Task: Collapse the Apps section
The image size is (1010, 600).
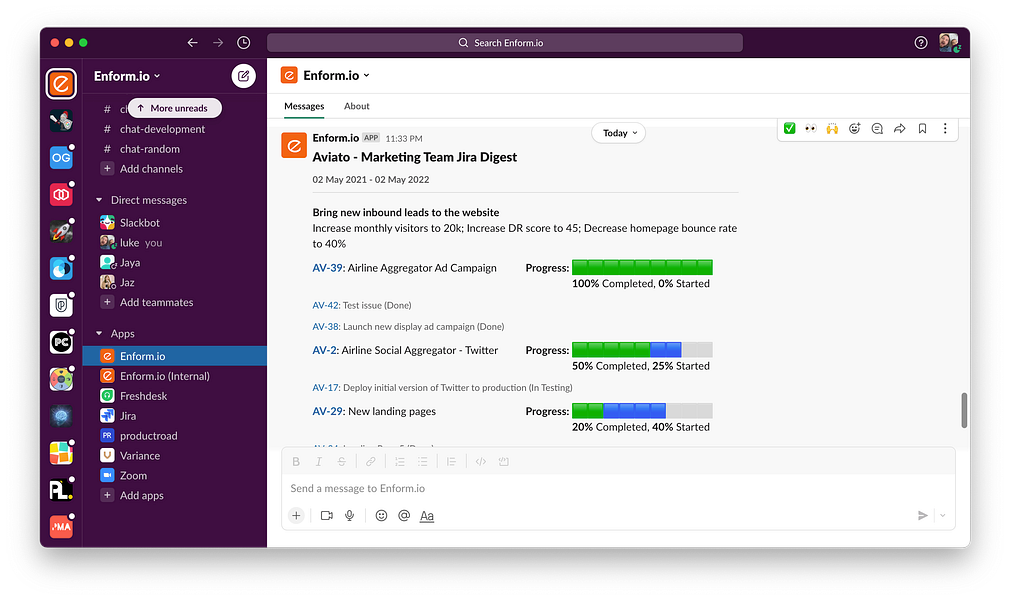Action: (x=99, y=333)
